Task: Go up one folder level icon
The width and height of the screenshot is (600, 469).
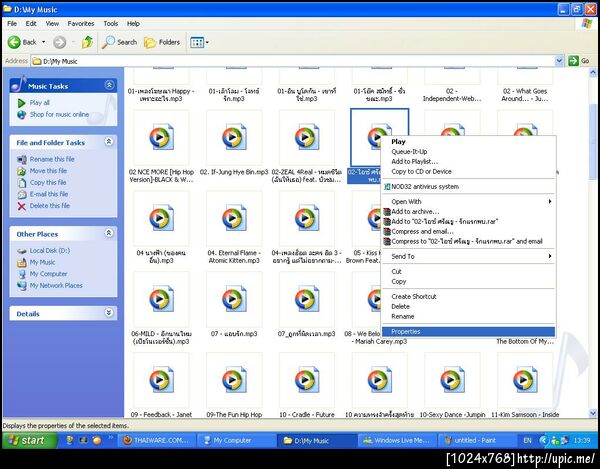Action: (87, 42)
